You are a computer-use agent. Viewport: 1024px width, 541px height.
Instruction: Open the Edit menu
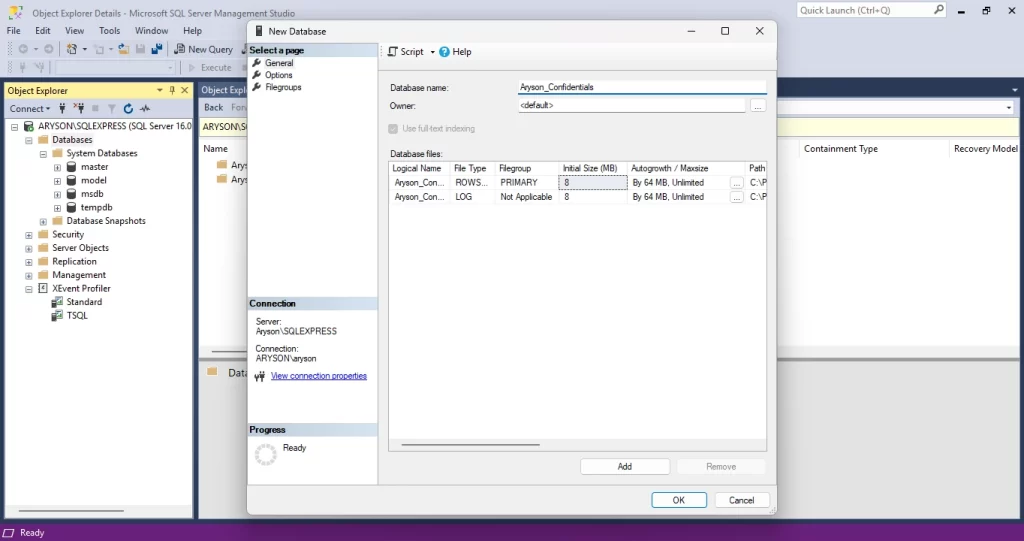42,31
